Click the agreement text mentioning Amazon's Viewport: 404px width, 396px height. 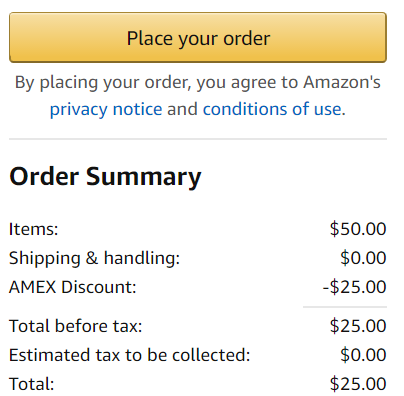[x=198, y=82]
